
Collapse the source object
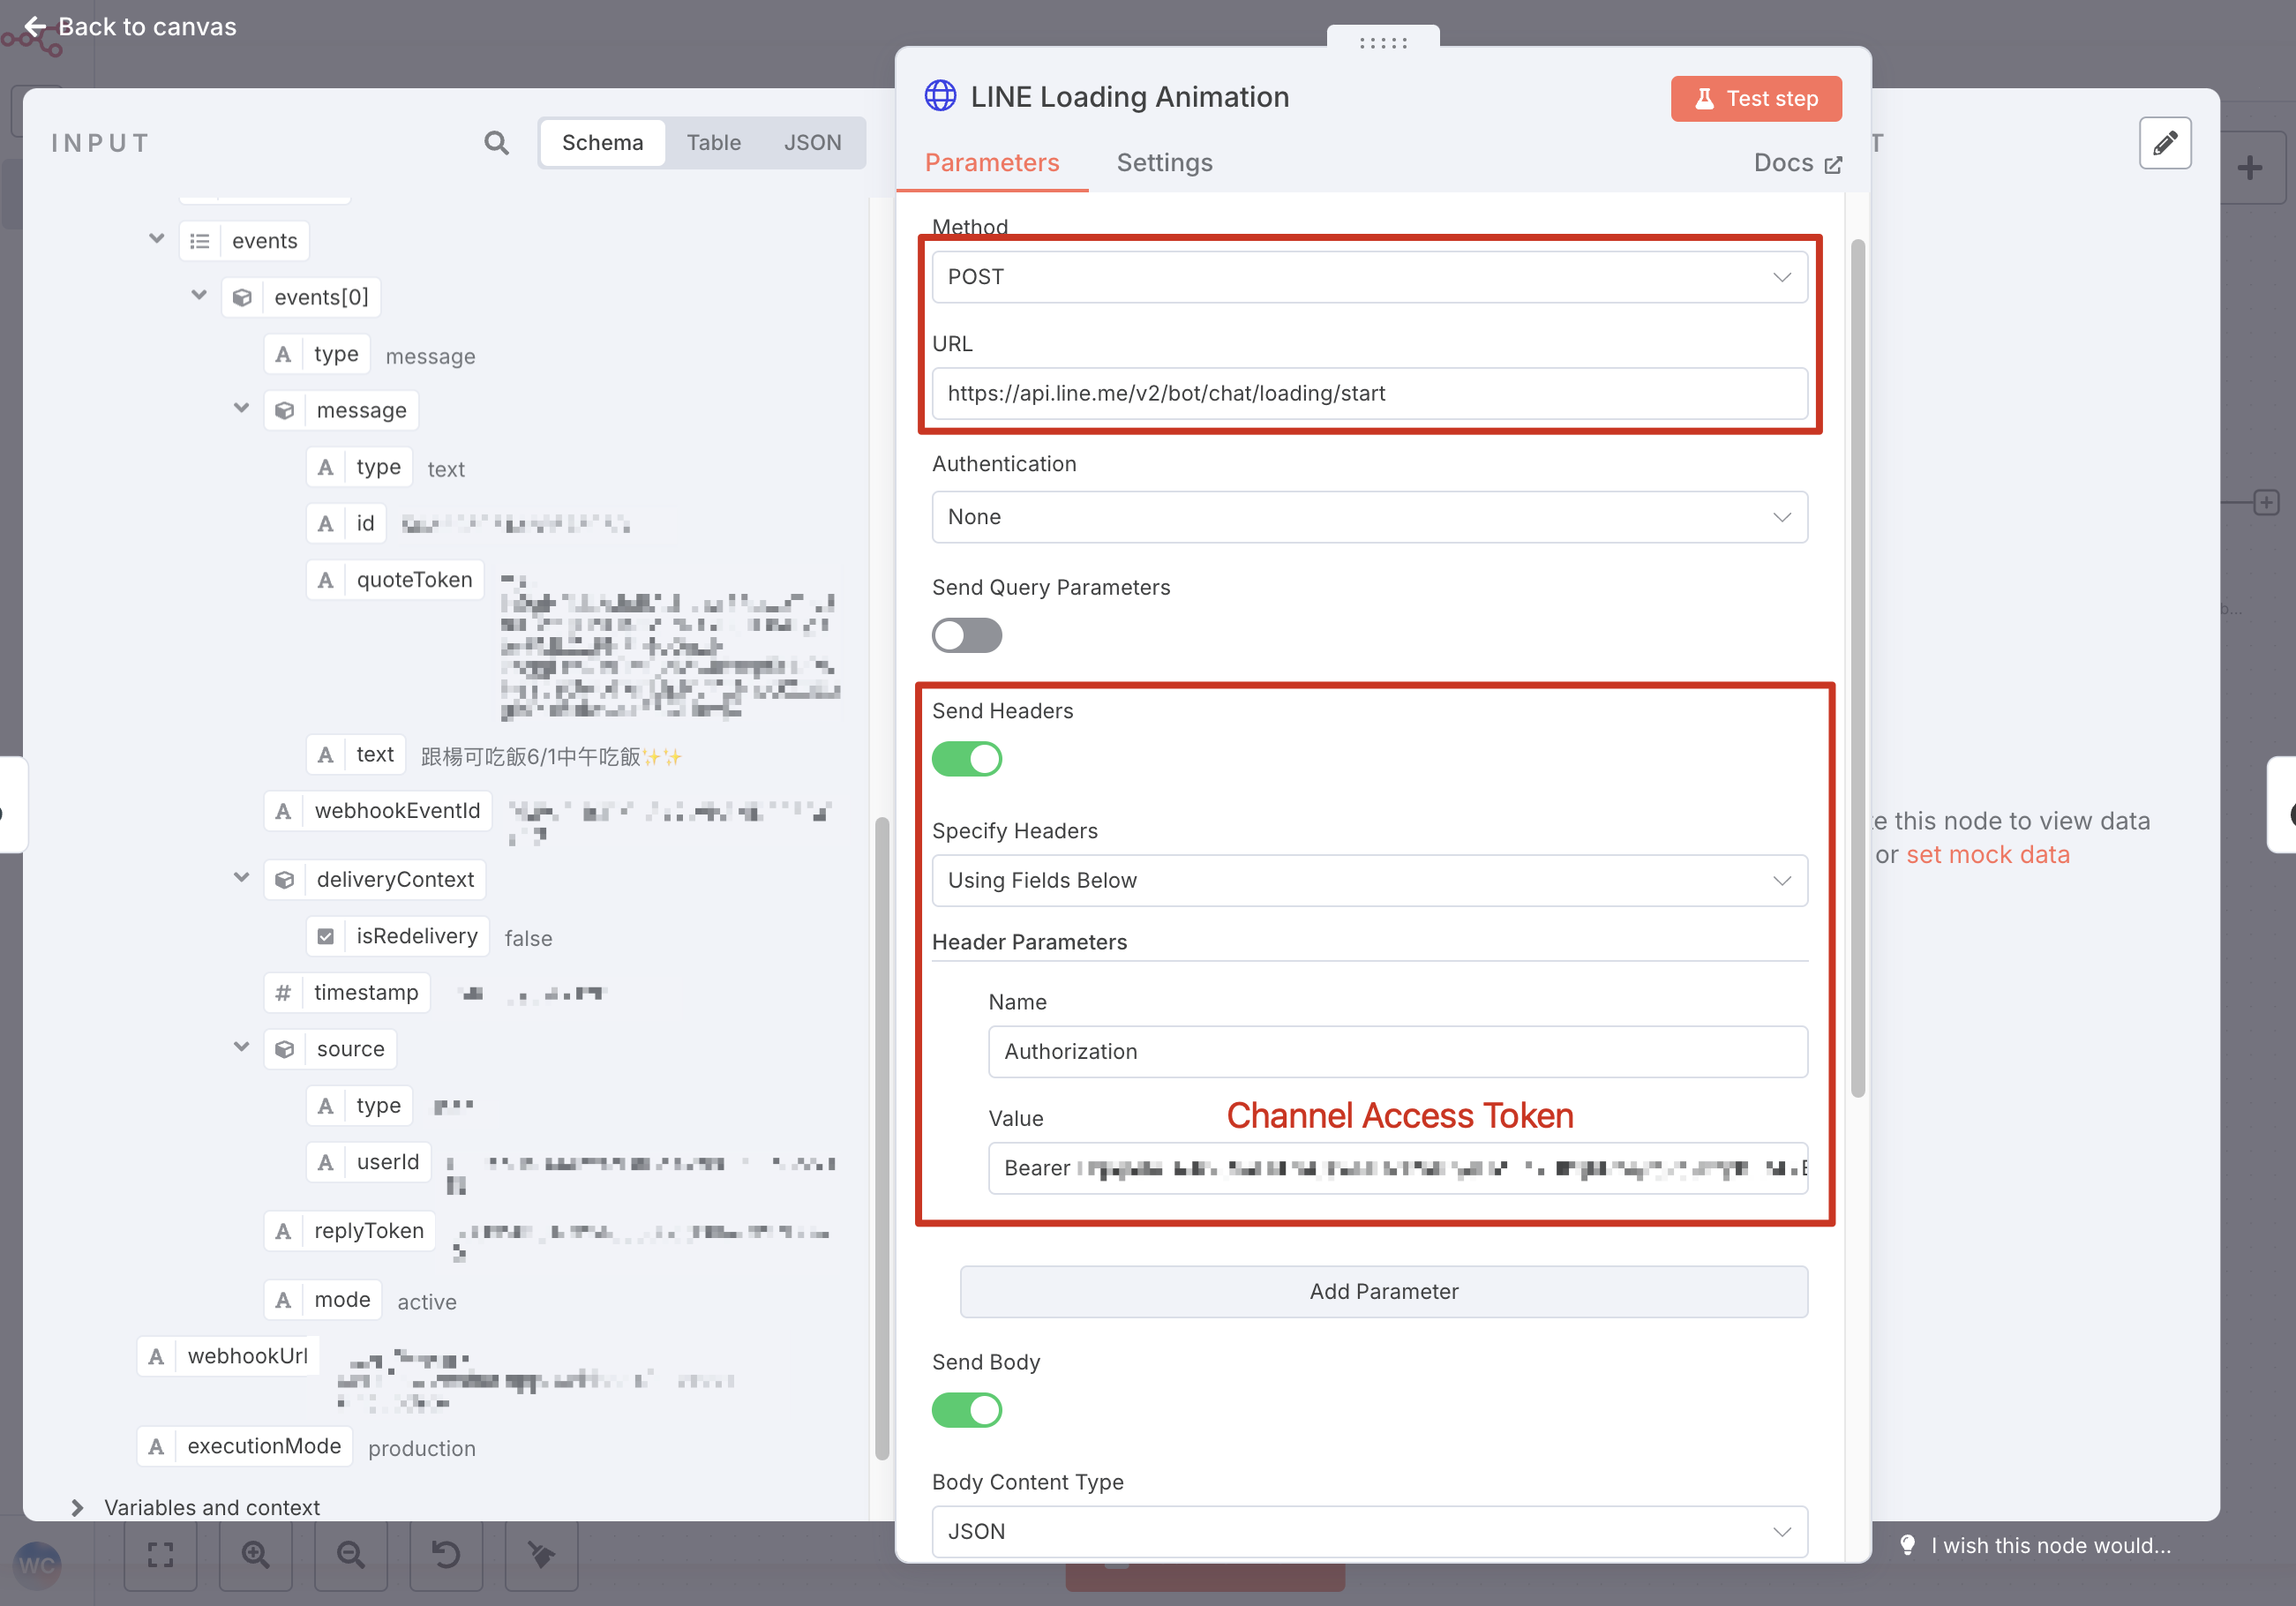coord(241,1046)
